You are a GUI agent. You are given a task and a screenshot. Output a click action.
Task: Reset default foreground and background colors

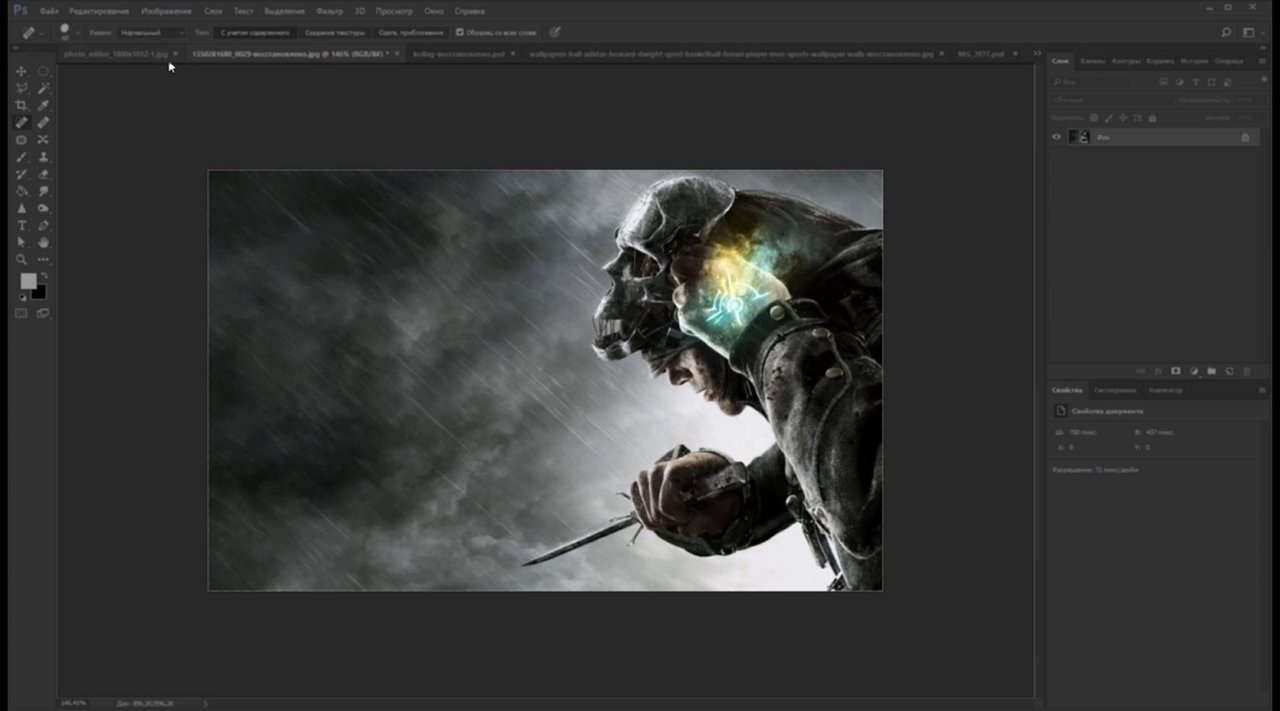pos(21,297)
